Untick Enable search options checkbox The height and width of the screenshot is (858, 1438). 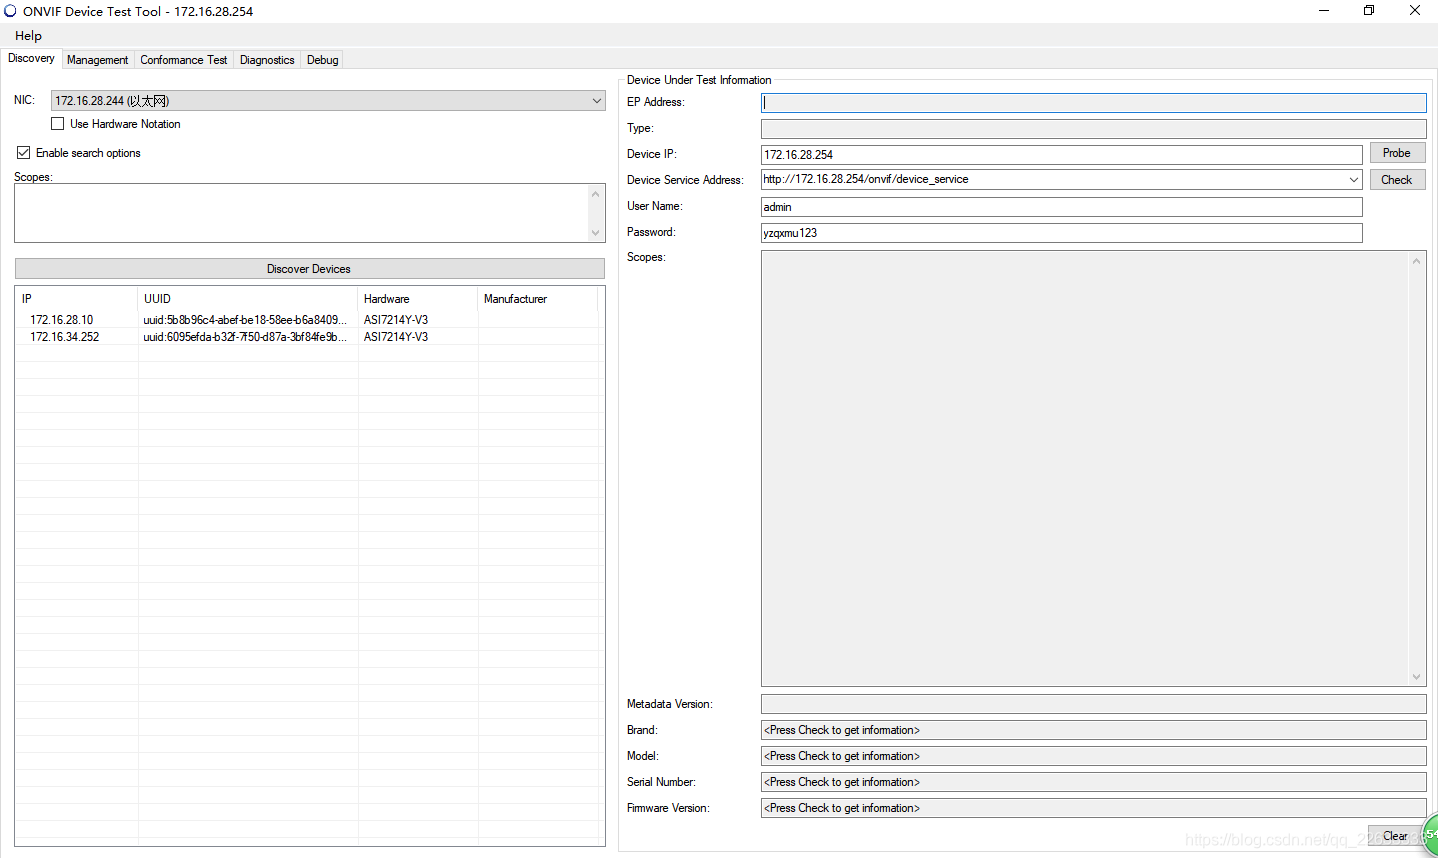tap(23, 153)
